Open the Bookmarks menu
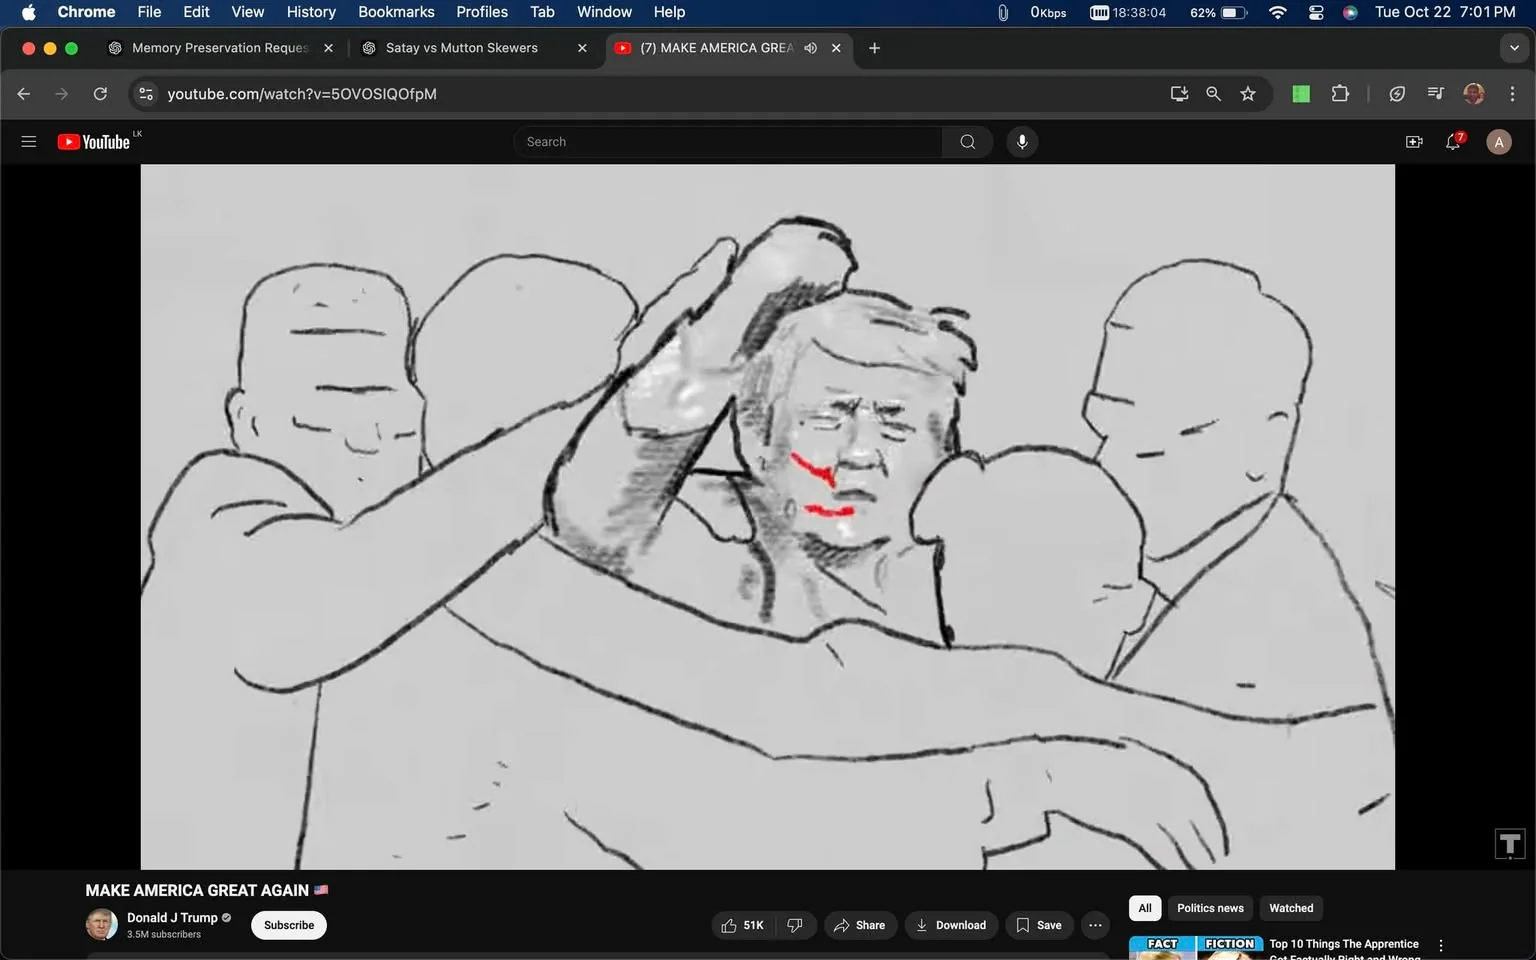The image size is (1536, 960). (x=396, y=12)
